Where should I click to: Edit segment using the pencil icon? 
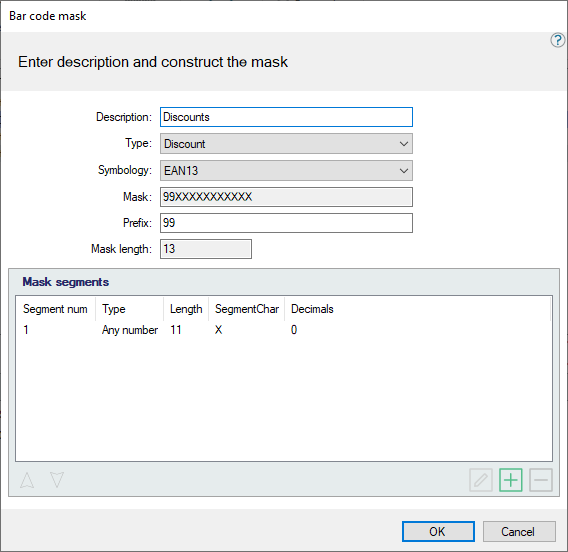click(x=480, y=480)
